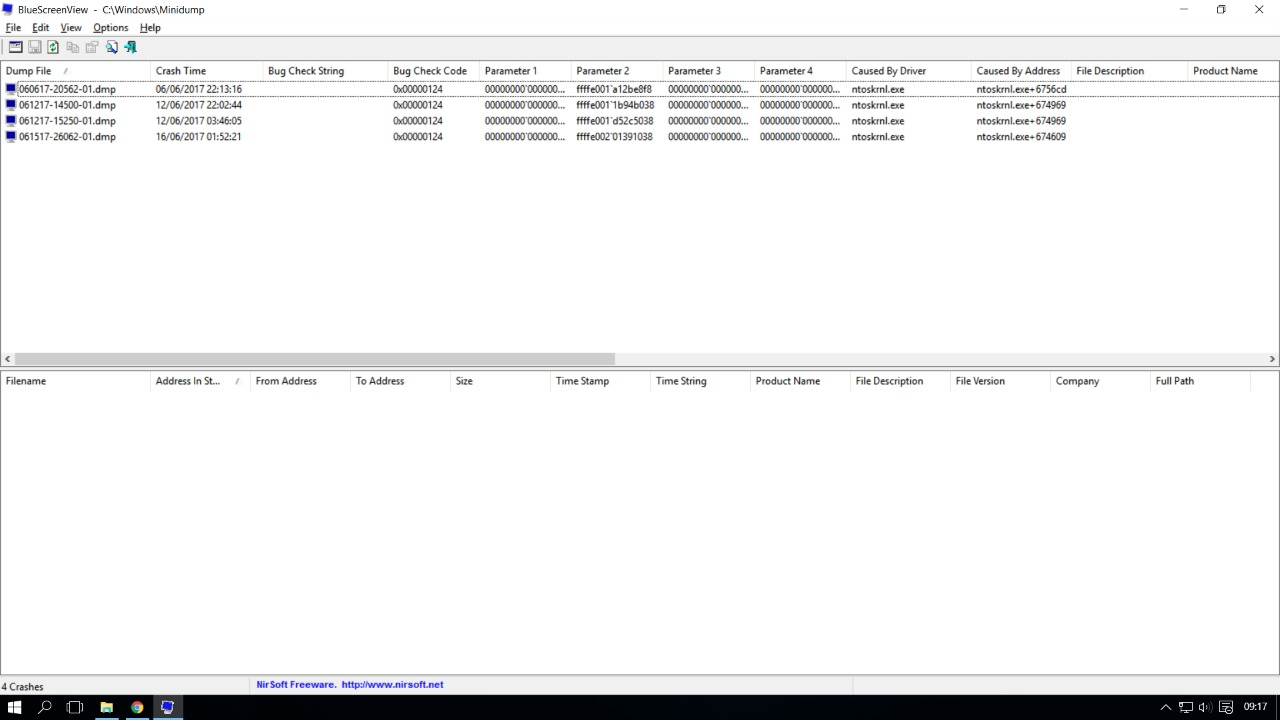Click the From Address column header
The width and height of the screenshot is (1280, 720).
coord(300,381)
